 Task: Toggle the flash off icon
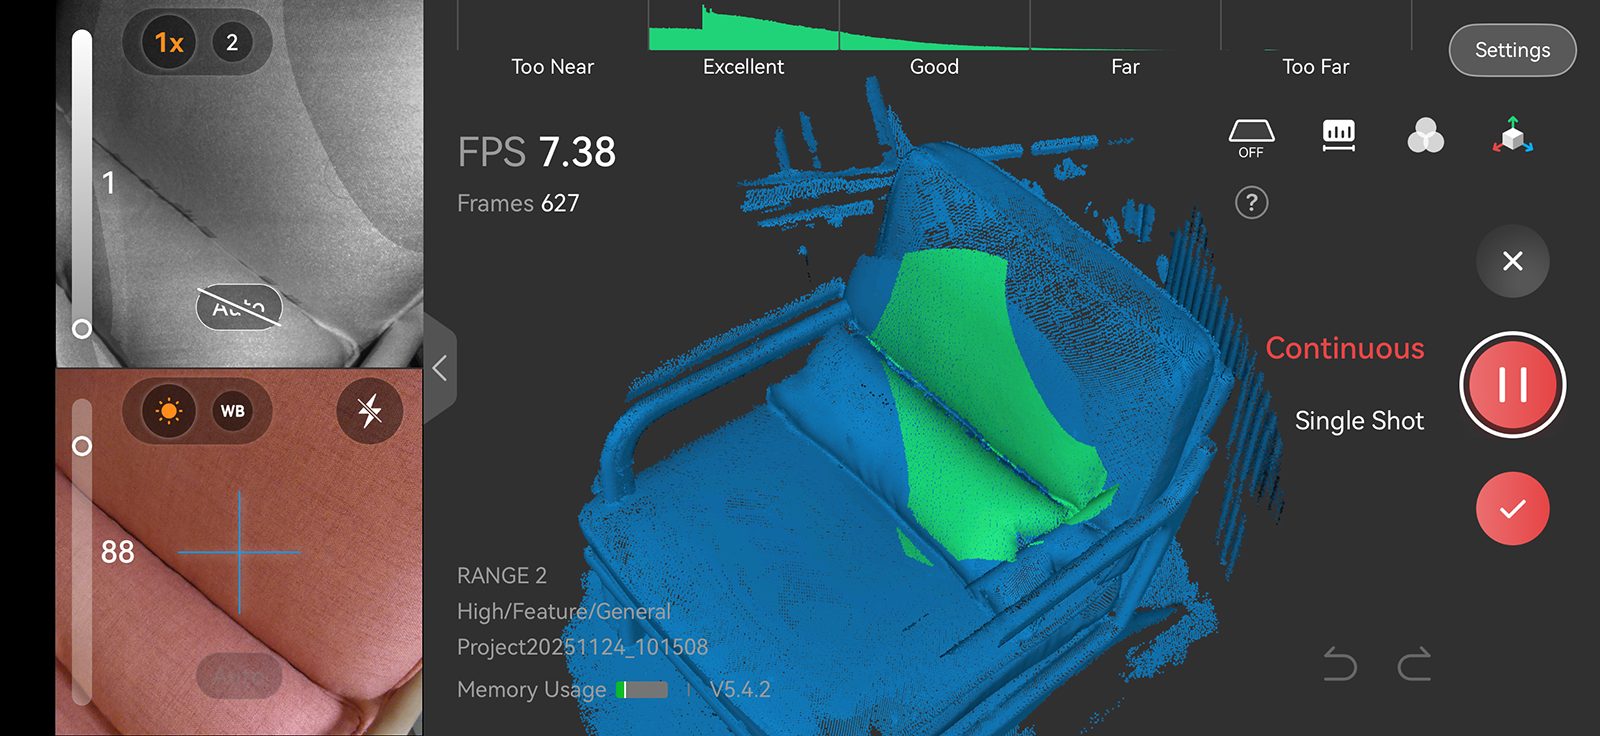[x=370, y=410]
